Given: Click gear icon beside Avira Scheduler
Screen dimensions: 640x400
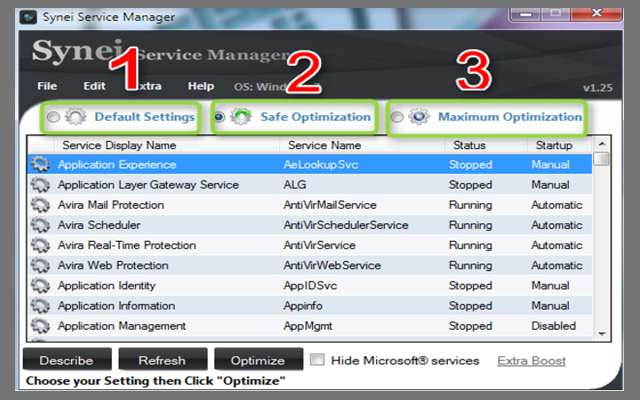Looking at the screenshot, I should [x=40, y=225].
